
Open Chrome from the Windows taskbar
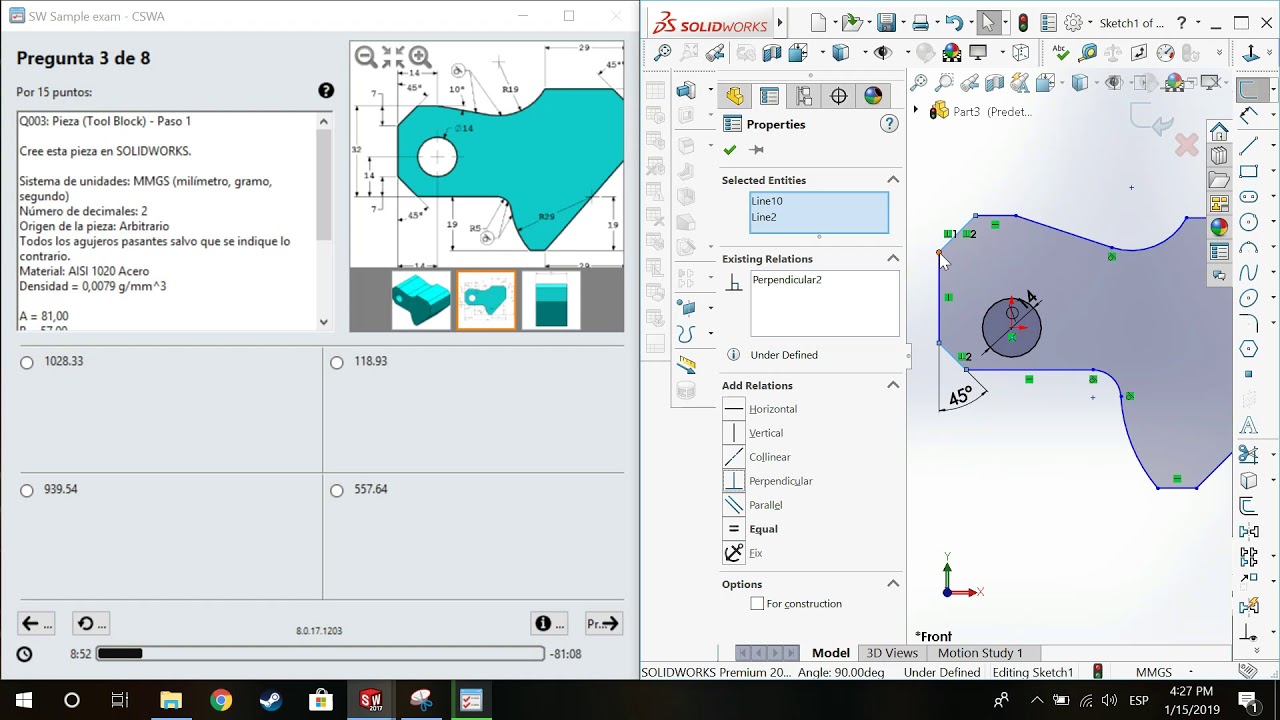tap(221, 700)
